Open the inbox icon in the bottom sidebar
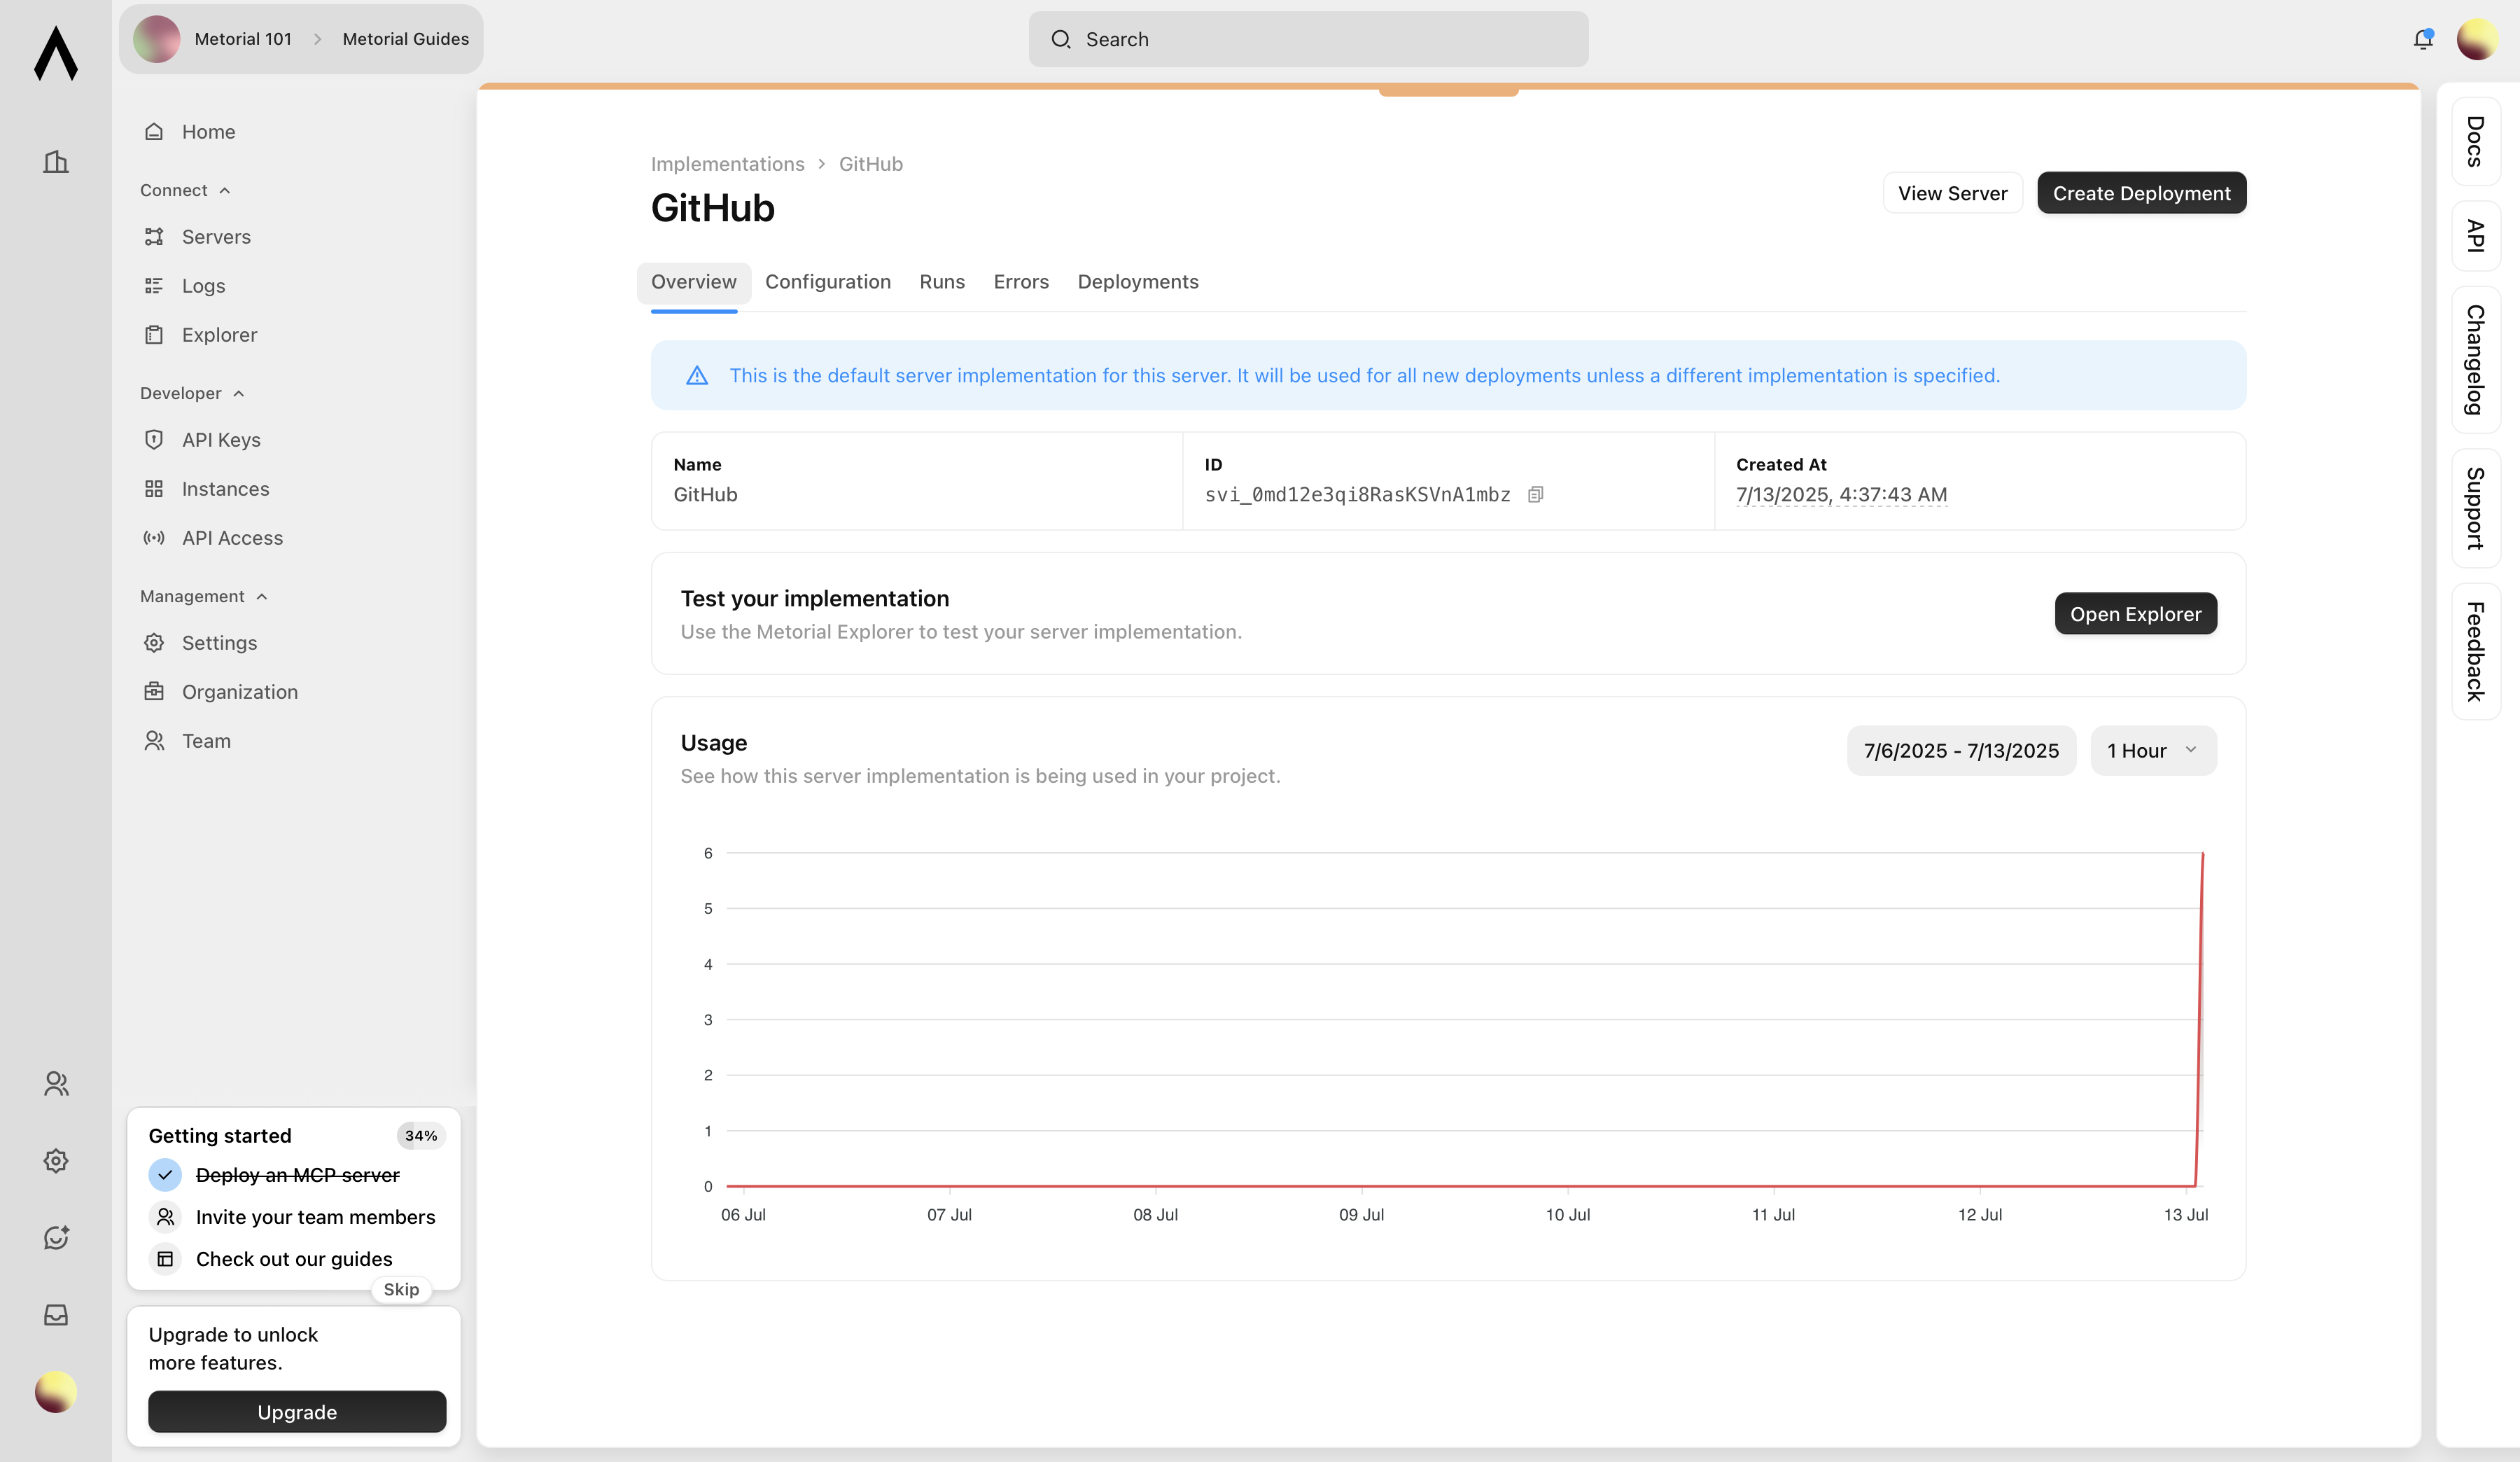Image resolution: width=2520 pixels, height=1462 pixels. pyautogui.click(x=55, y=1314)
